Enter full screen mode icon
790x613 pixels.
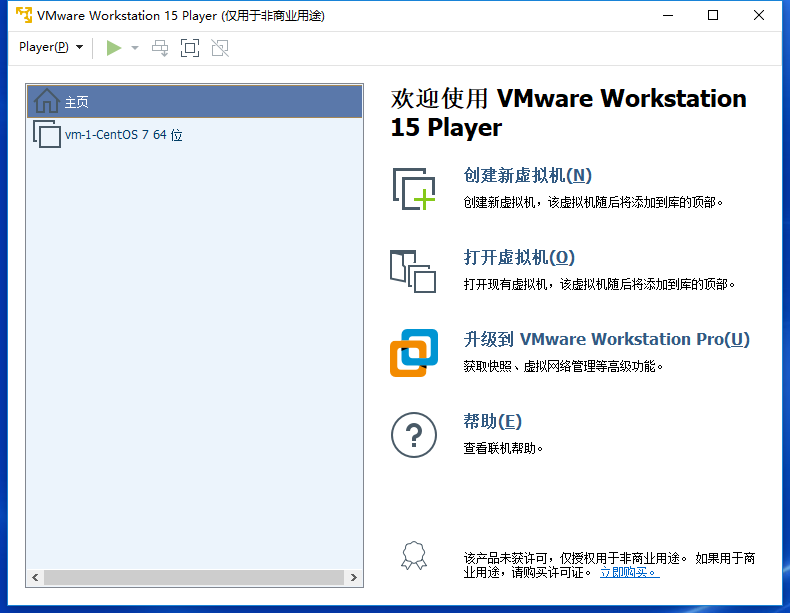point(190,48)
